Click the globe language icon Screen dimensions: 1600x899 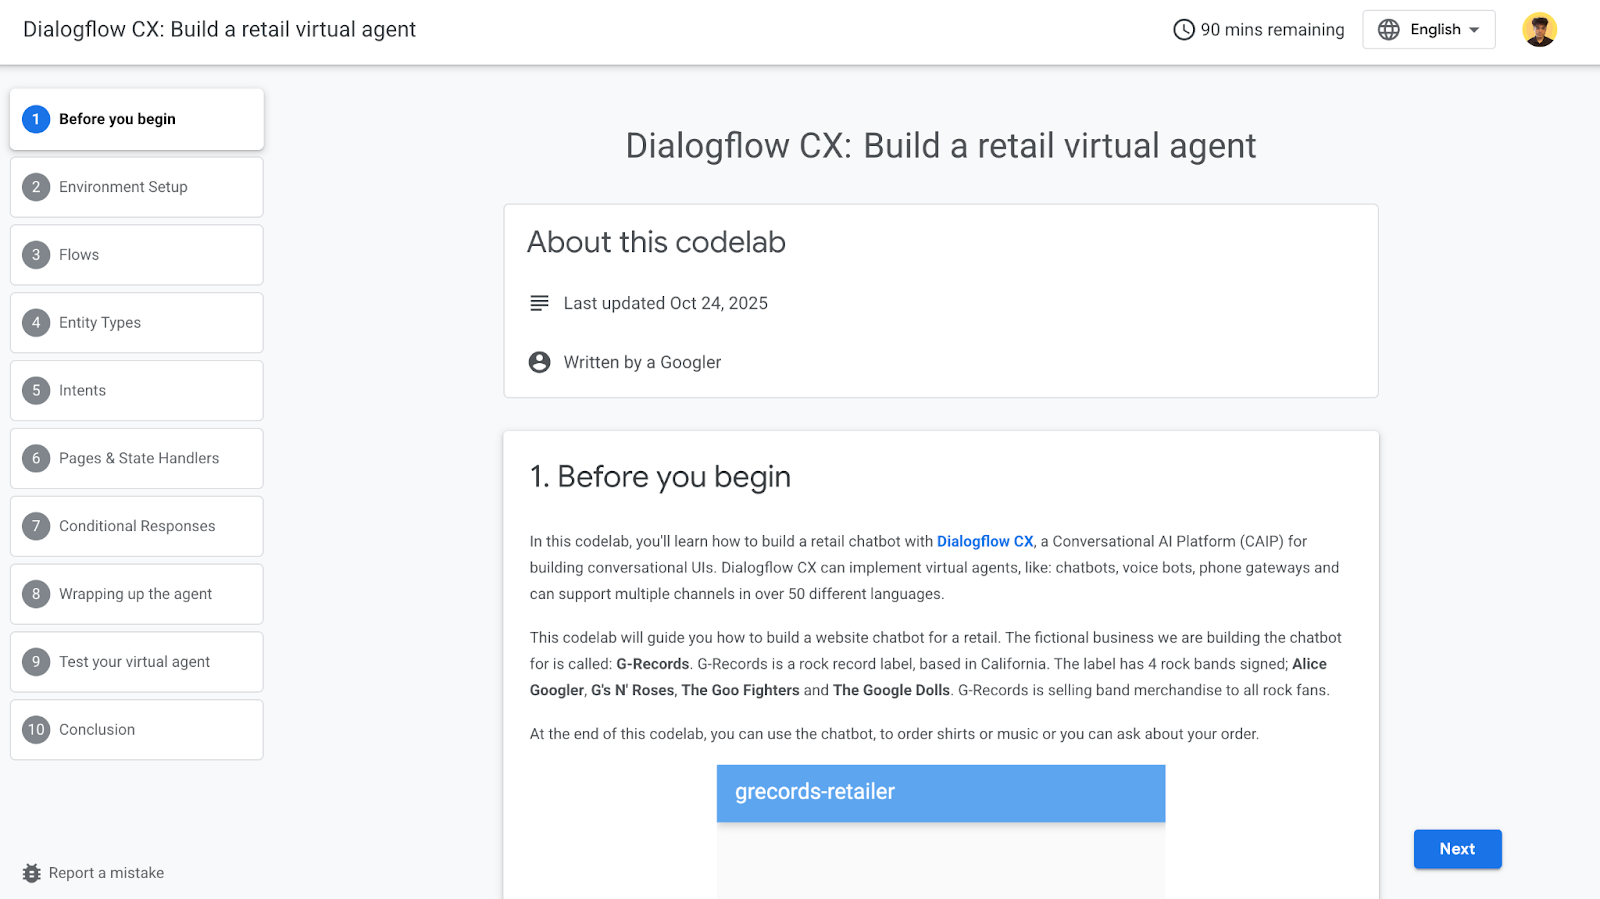point(1389,30)
